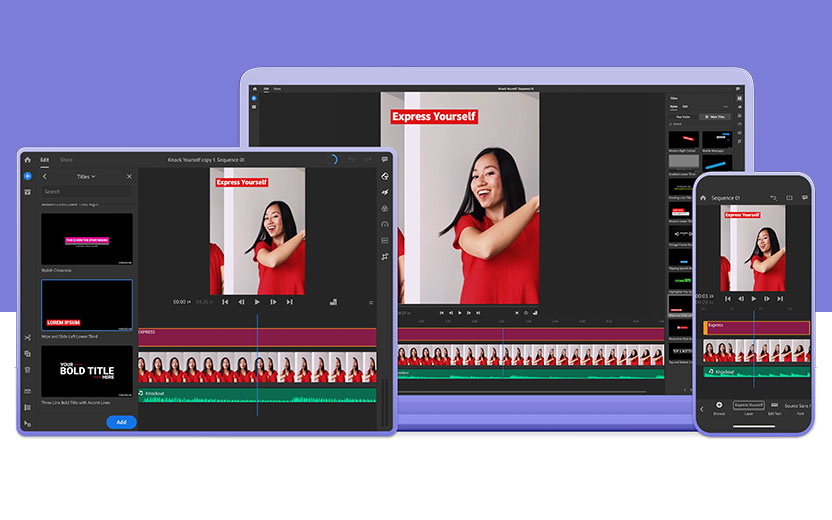
Task: Select the 'Your Bold Title Here' template thumbnail
Action: (x=86, y=372)
